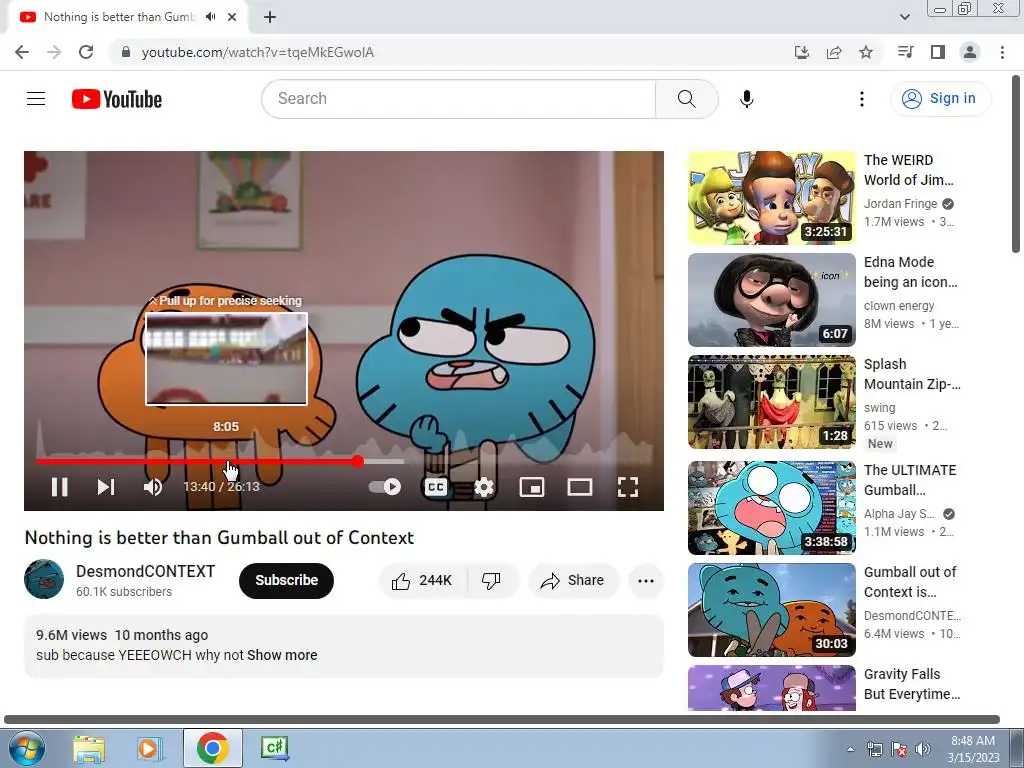The height and width of the screenshot is (768, 1024).
Task: Go to the YouTube home logo
Action: [117, 99]
